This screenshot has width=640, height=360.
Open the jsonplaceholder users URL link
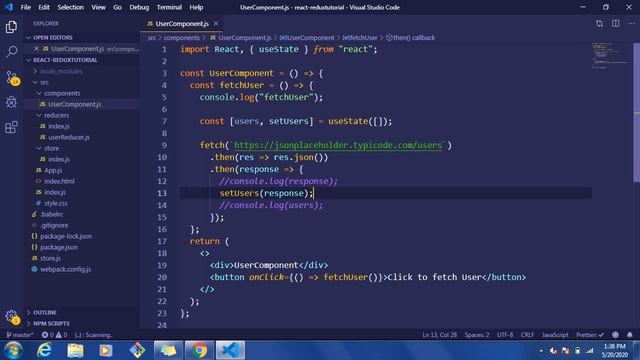pyautogui.click(x=338, y=145)
